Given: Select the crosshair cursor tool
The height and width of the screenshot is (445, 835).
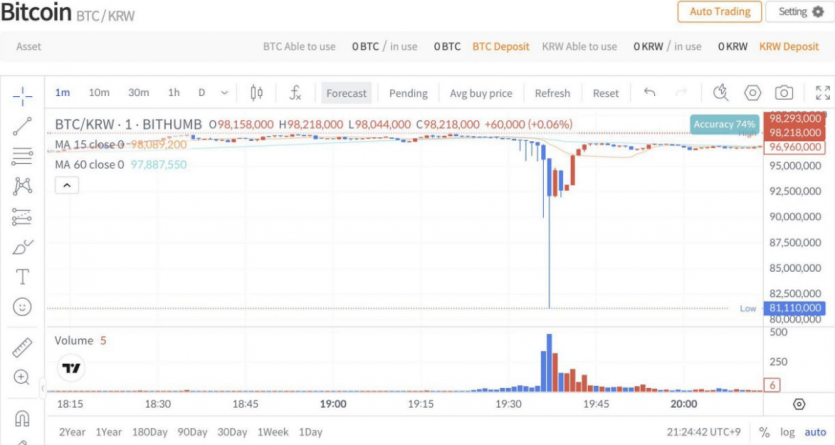Looking at the screenshot, I should coord(22,96).
